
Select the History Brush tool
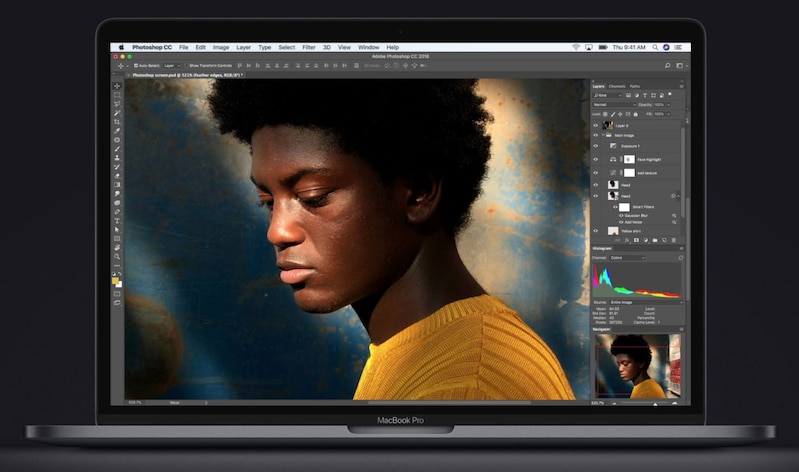tap(117, 167)
